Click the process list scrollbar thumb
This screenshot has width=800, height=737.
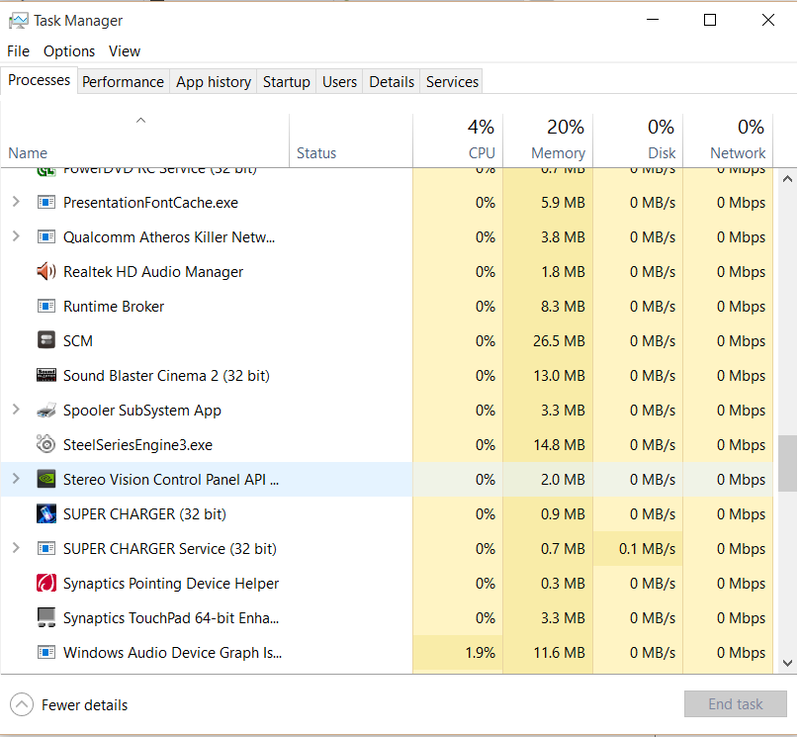tap(787, 463)
